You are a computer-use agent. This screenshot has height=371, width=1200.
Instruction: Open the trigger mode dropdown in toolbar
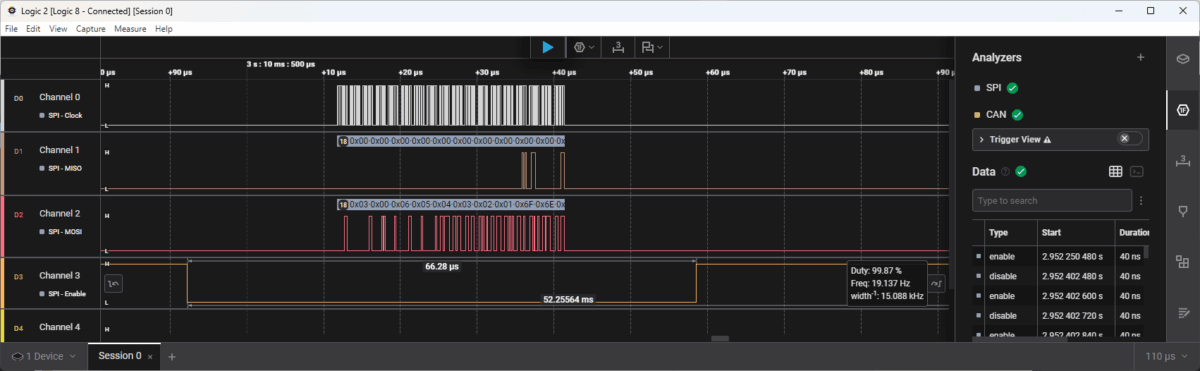584,47
